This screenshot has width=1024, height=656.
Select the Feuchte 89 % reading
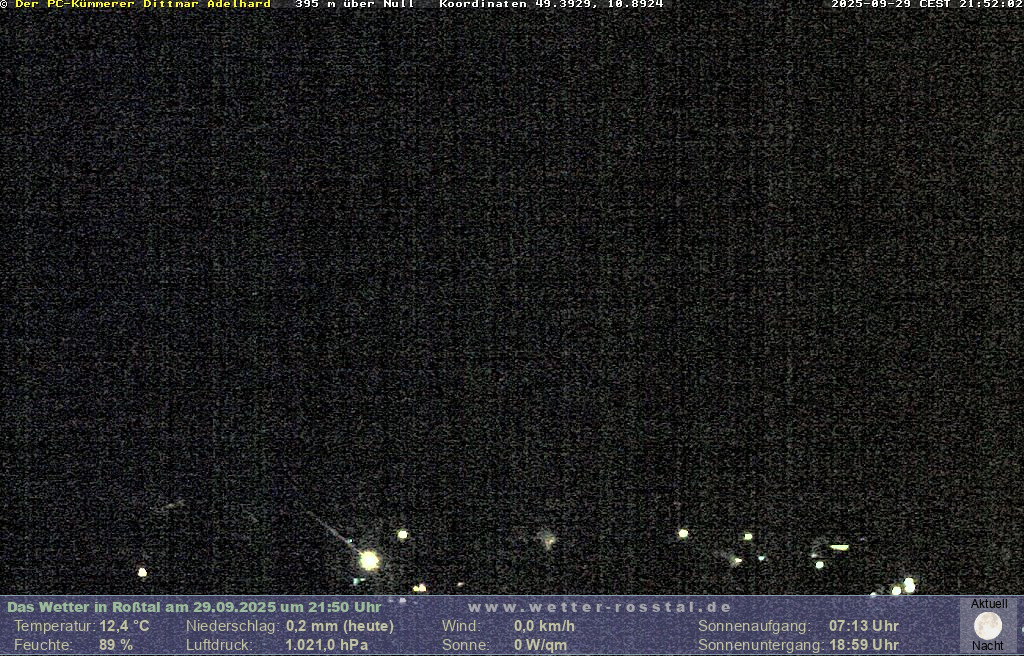coord(116,645)
